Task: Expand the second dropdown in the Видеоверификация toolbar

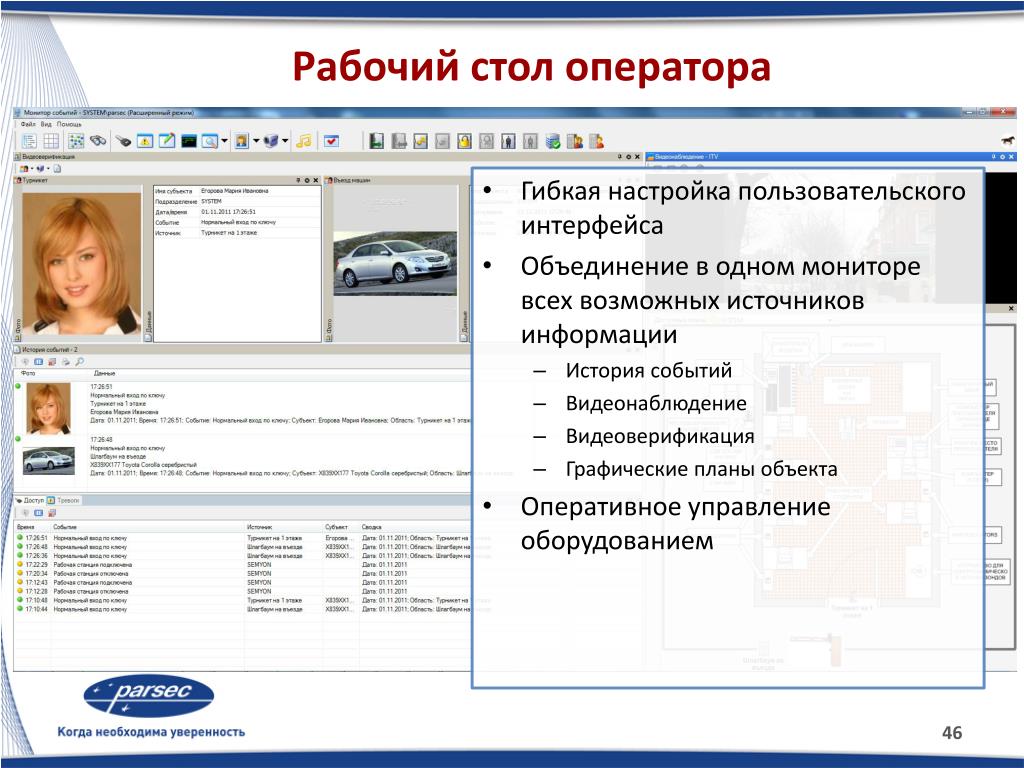Action: [x=48, y=168]
